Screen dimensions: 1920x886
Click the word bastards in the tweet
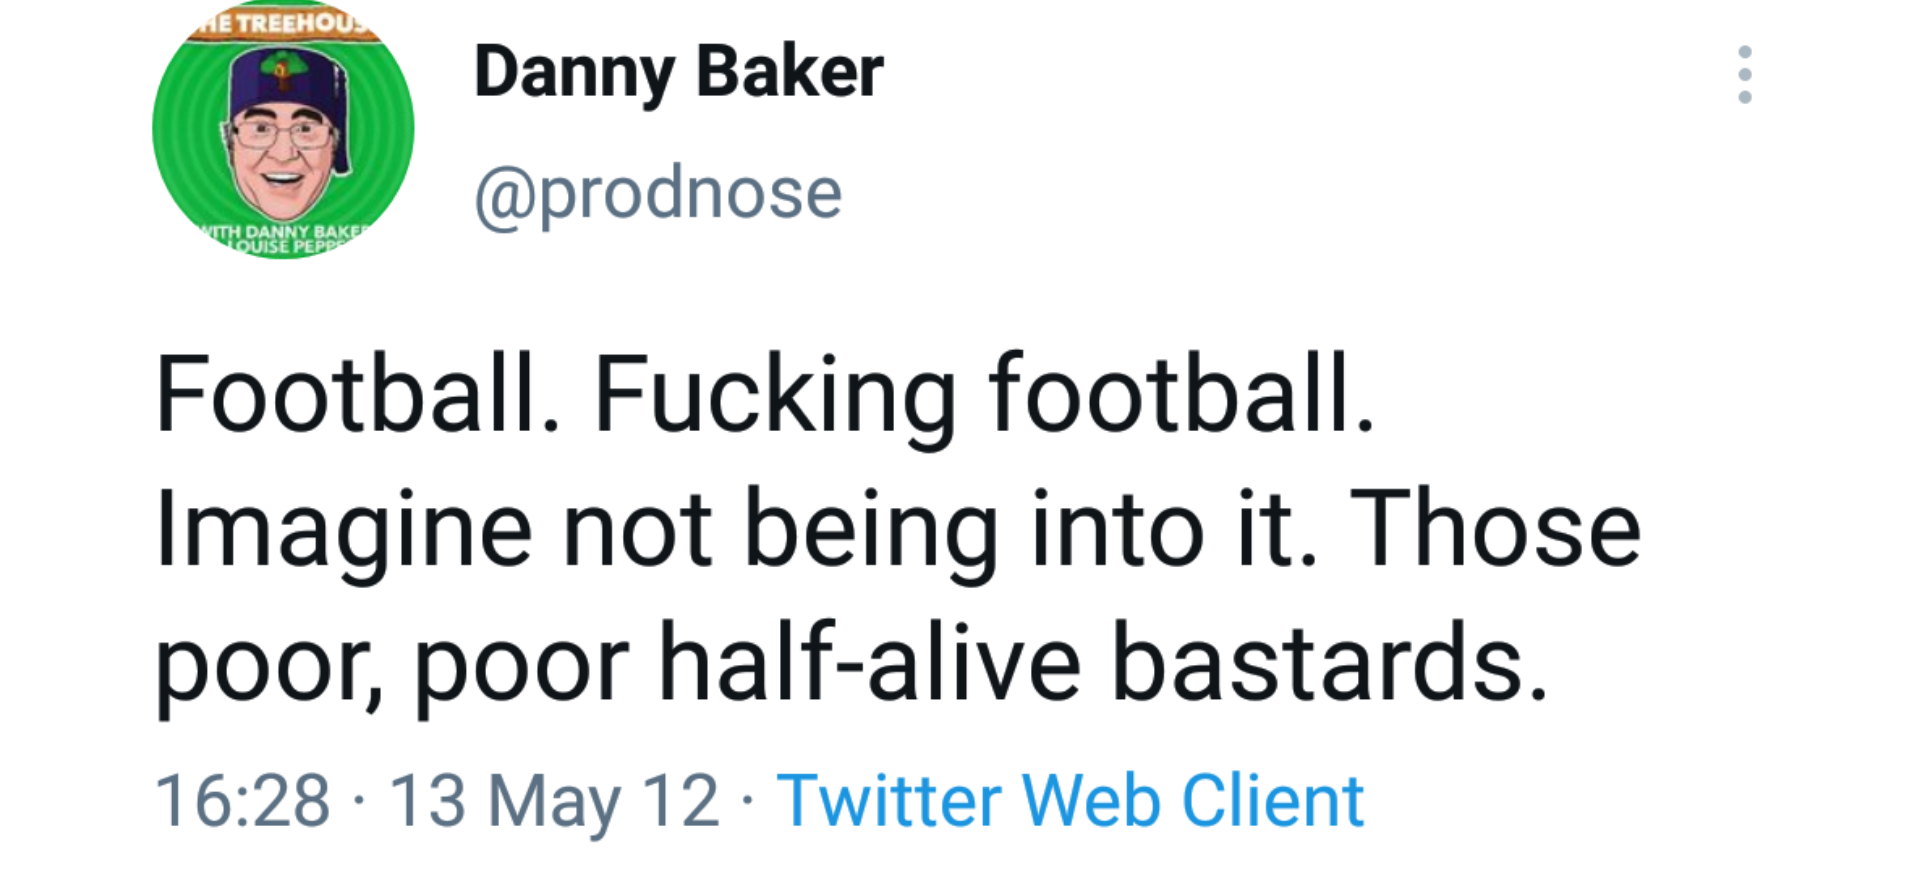tap(1329, 664)
